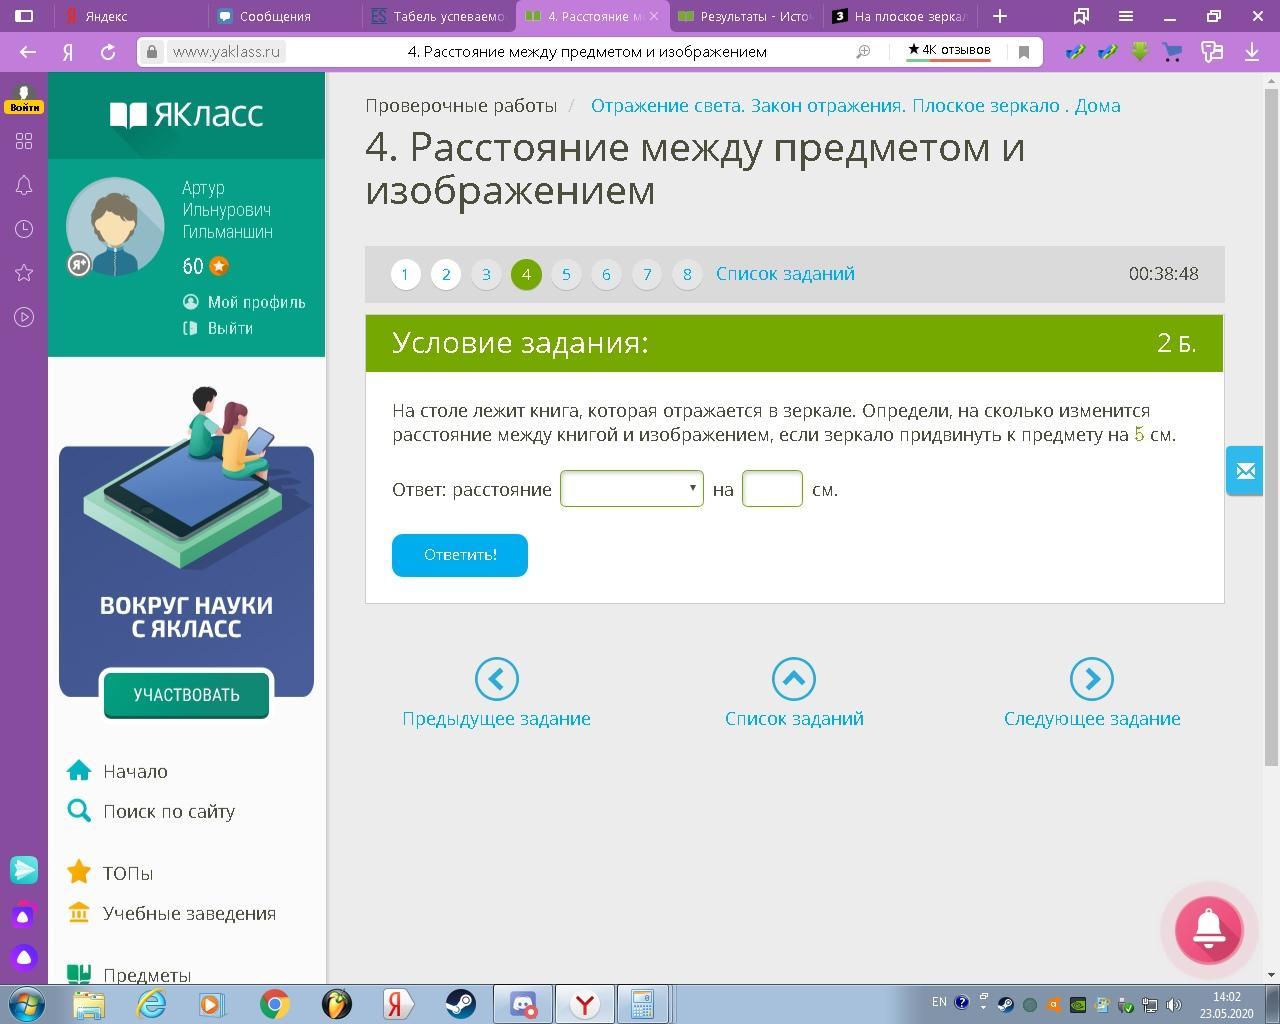Open the video play icon in the sidebar
The height and width of the screenshot is (1024, 1280).
(x=24, y=317)
